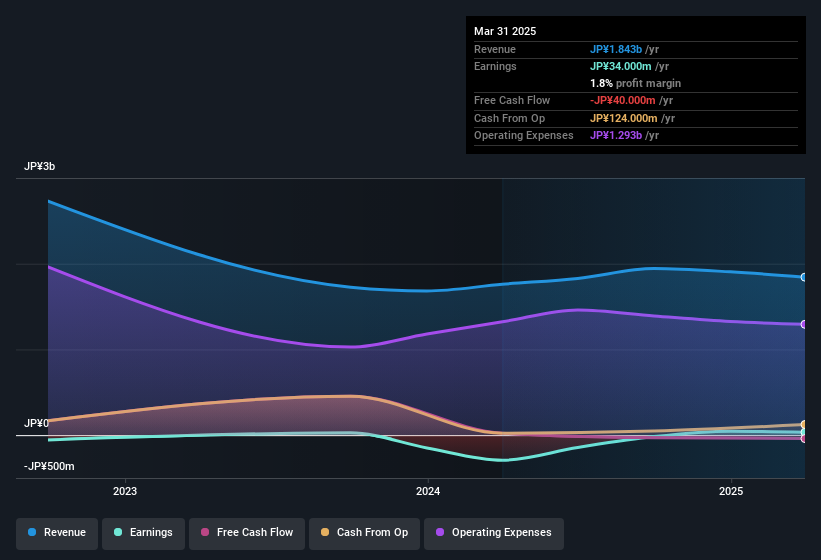Screen dimensions: 821x560
Task: Click the 2024 x-axis label
Action: click(x=428, y=491)
